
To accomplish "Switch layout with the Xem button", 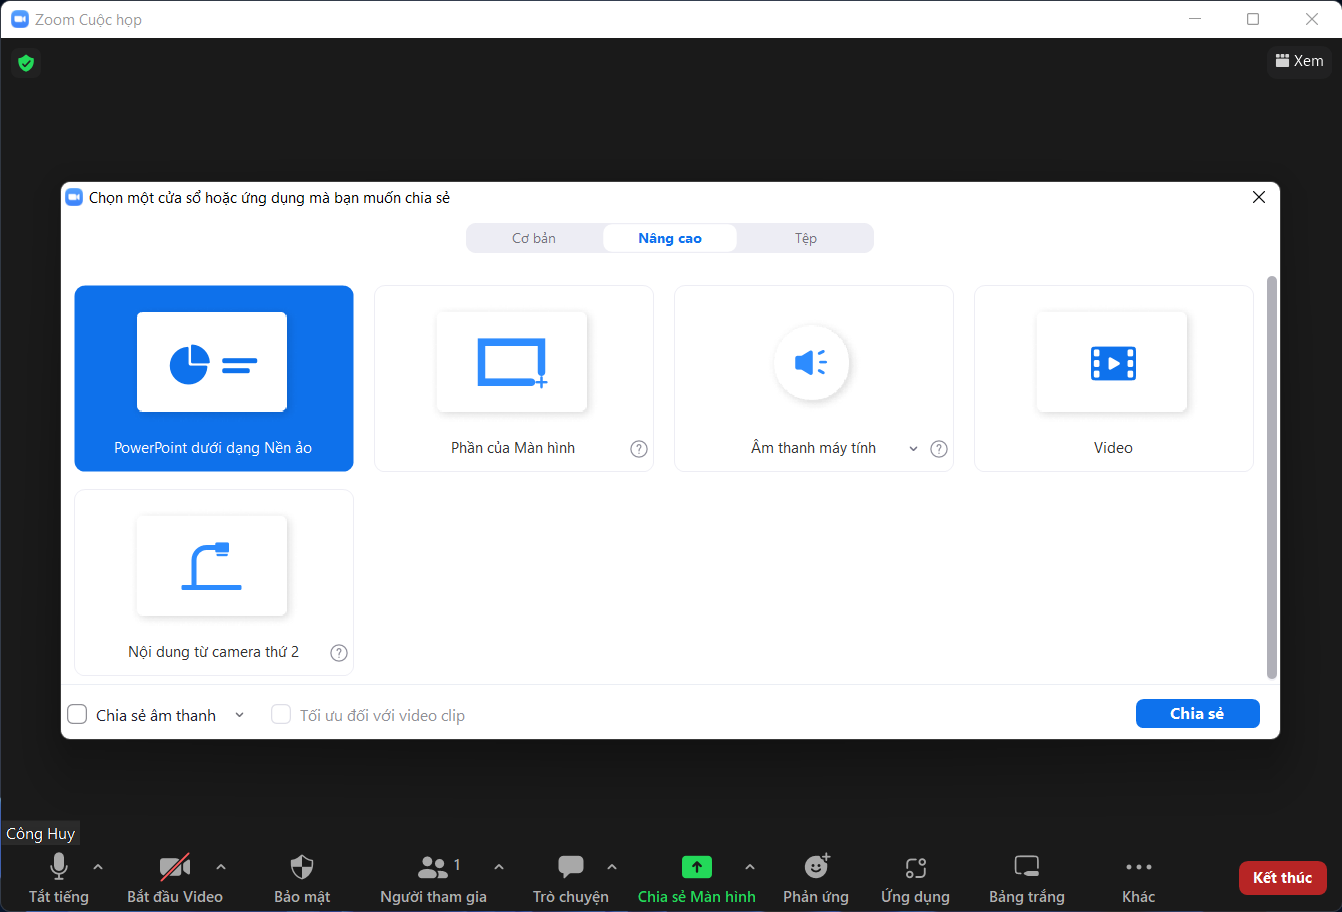I will point(1300,61).
